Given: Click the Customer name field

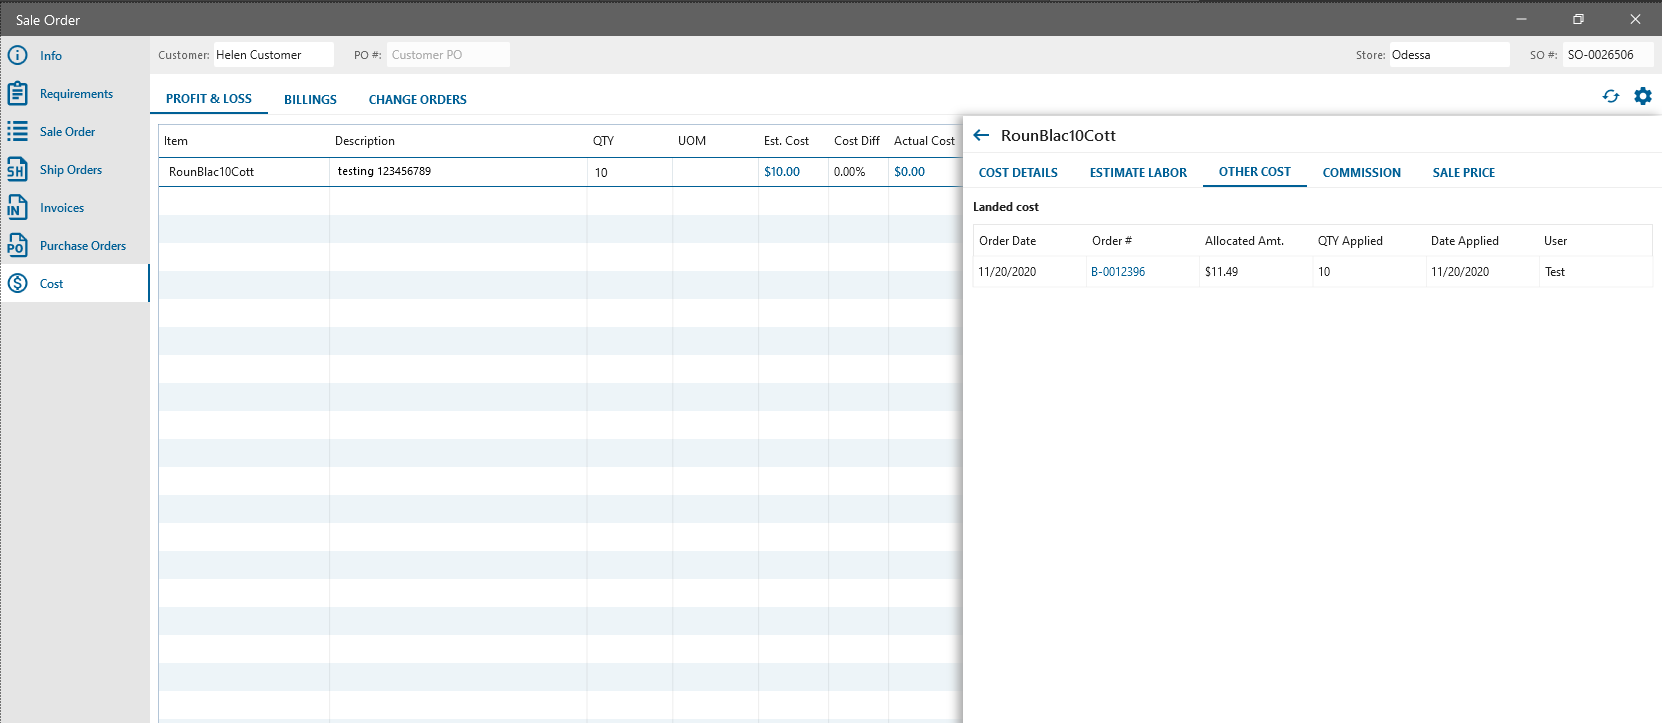Looking at the screenshot, I should pyautogui.click(x=273, y=55).
